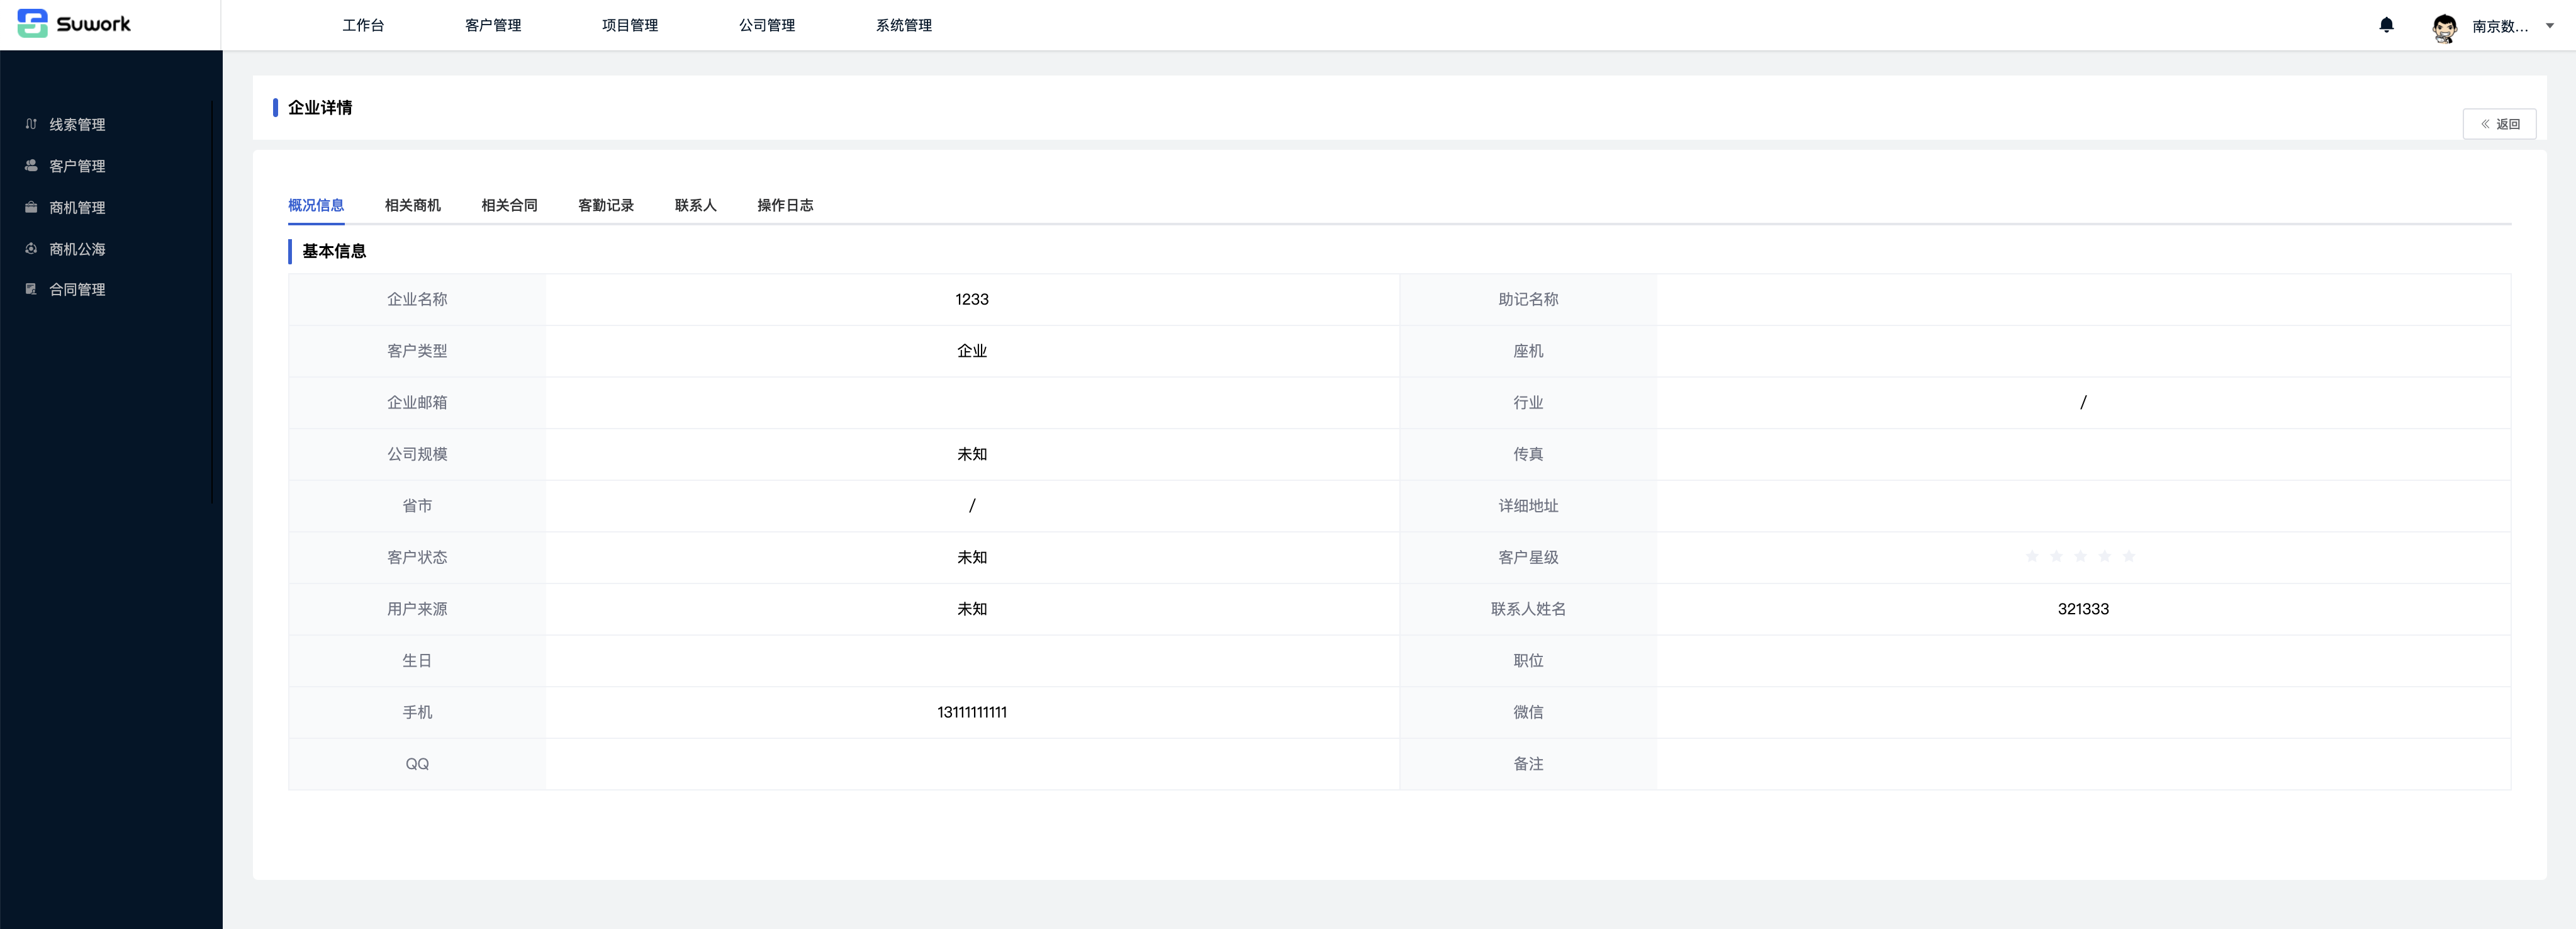This screenshot has width=2576, height=929.
Task: Click the 基本信息 section heading
Action: coord(334,251)
